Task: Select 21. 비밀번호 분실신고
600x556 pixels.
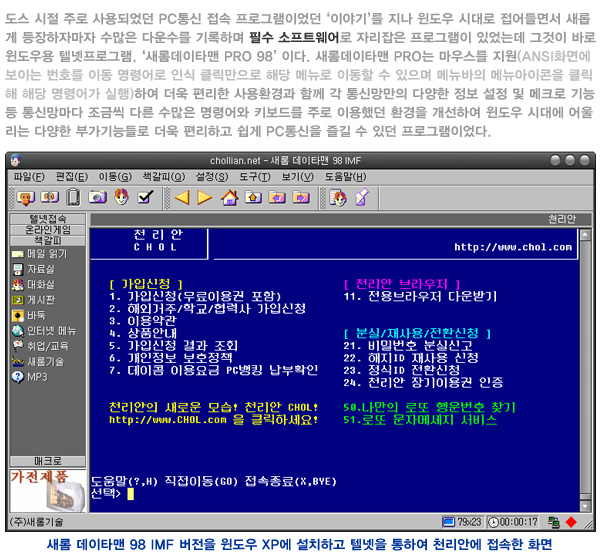Action: [408, 346]
